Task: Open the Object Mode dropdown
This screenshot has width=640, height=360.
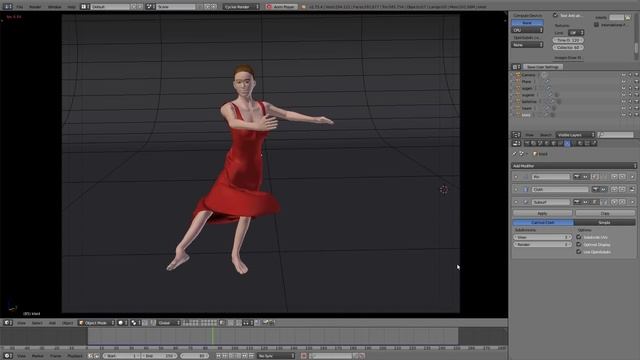Action: pyautogui.click(x=96, y=323)
